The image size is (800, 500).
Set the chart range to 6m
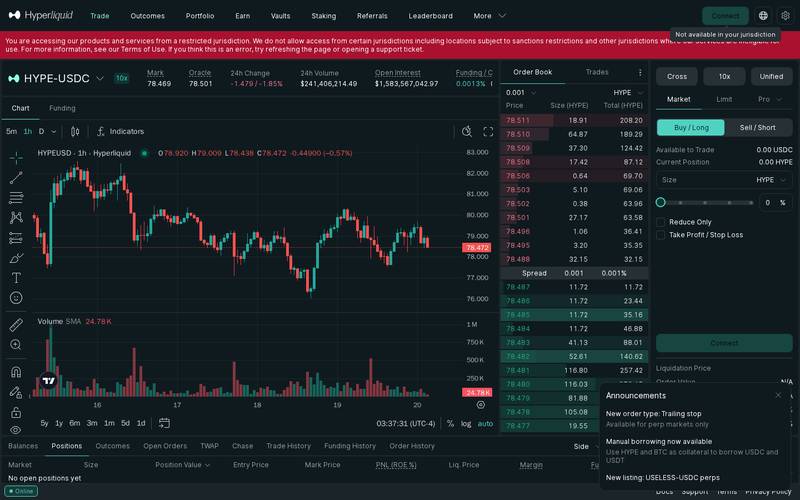(x=74, y=423)
